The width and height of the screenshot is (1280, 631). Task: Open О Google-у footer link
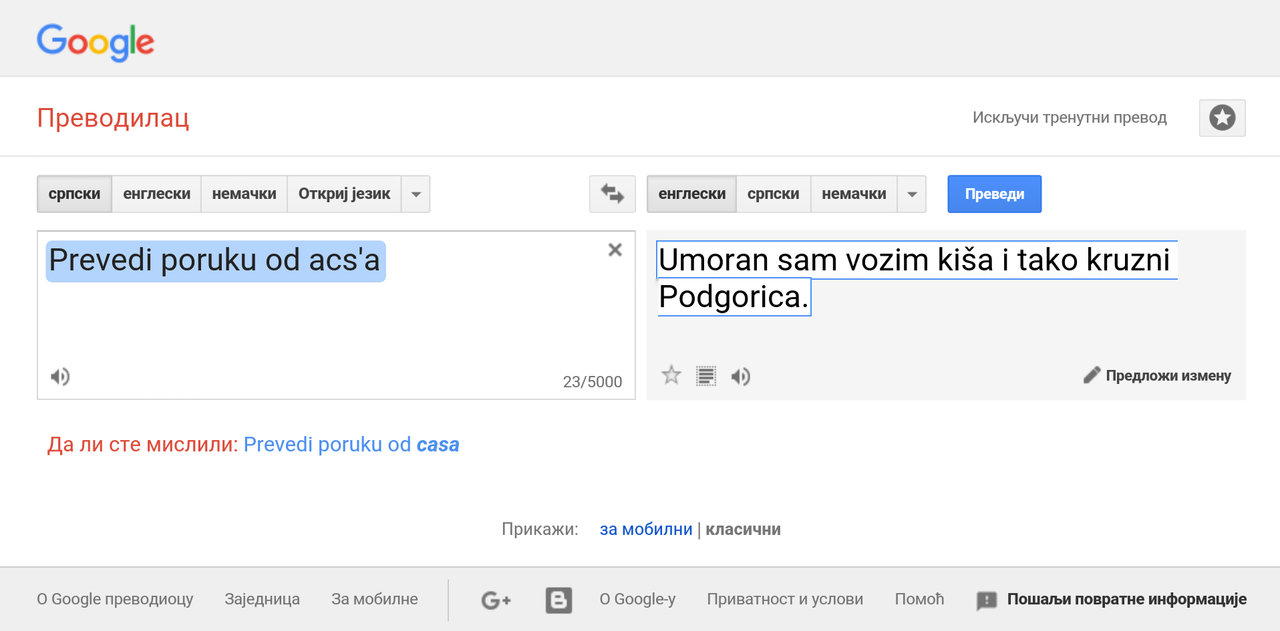638,600
